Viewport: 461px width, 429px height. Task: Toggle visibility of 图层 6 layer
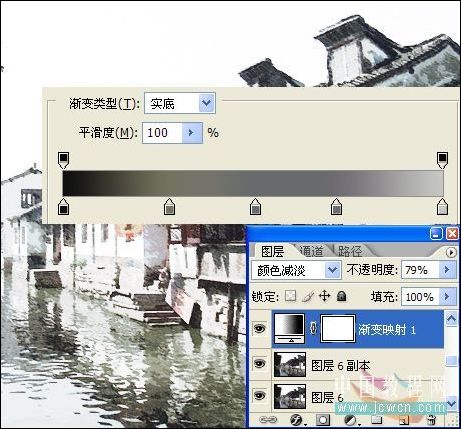[x=260, y=396]
